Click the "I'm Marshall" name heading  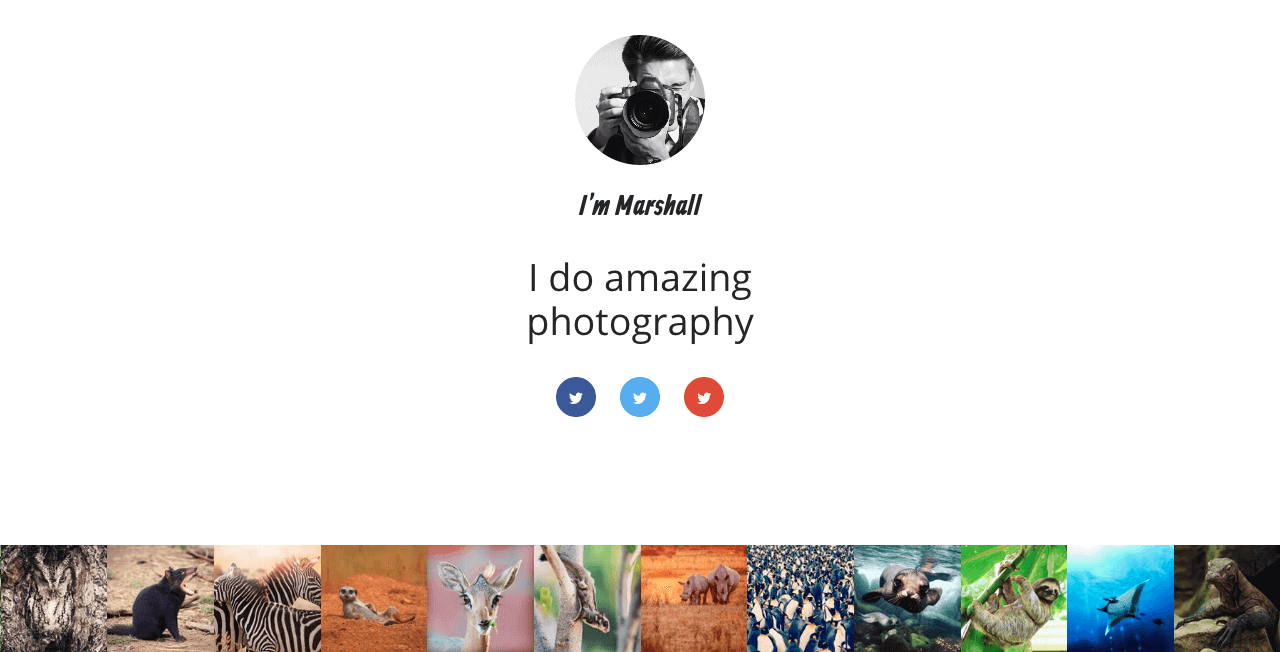point(640,205)
